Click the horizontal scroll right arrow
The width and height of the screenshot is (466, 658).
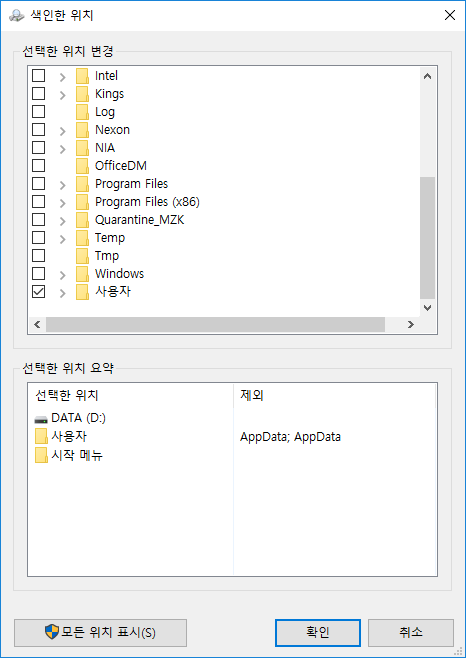(x=411, y=324)
